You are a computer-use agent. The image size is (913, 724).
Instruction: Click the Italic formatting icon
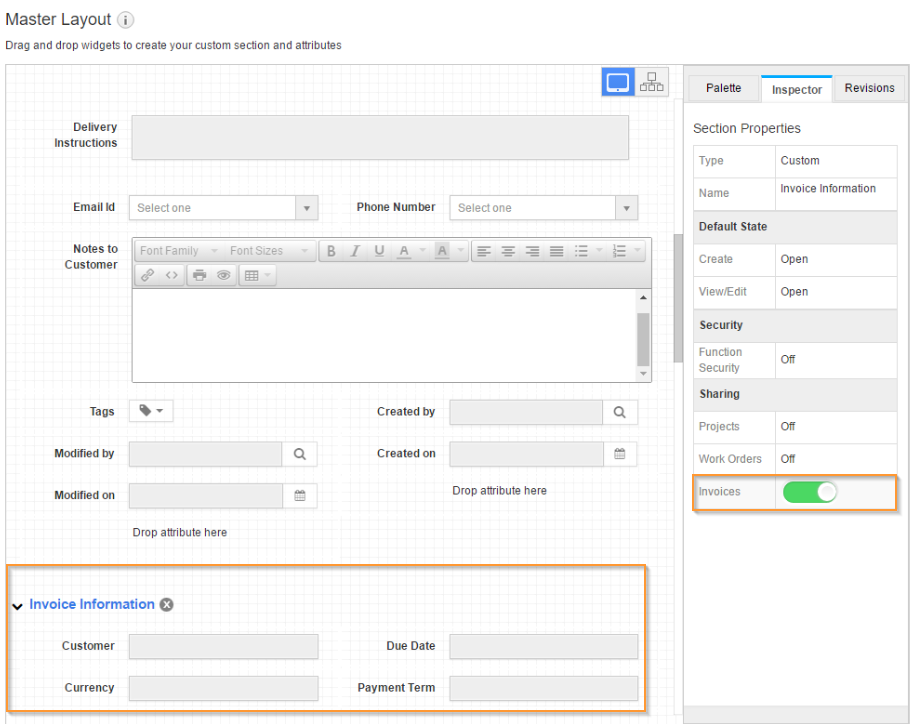pyautogui.click(x=354, y=251)
